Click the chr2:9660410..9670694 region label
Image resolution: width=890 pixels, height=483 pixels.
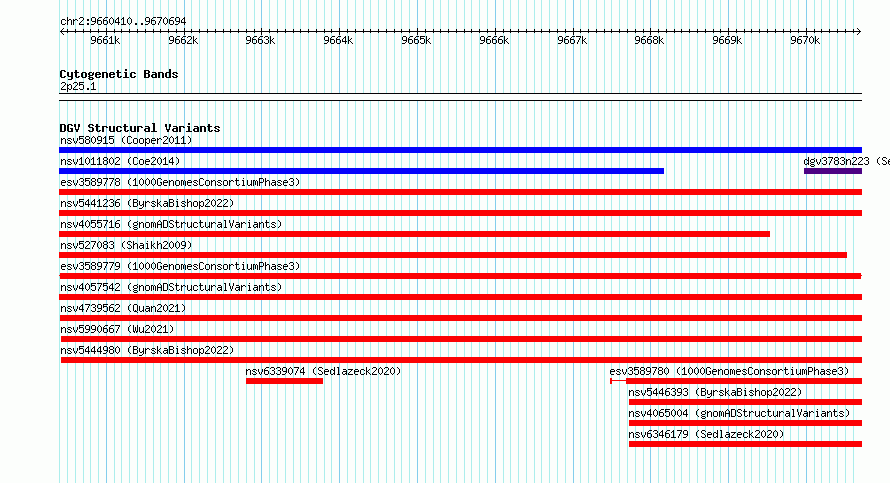[123, 22]
